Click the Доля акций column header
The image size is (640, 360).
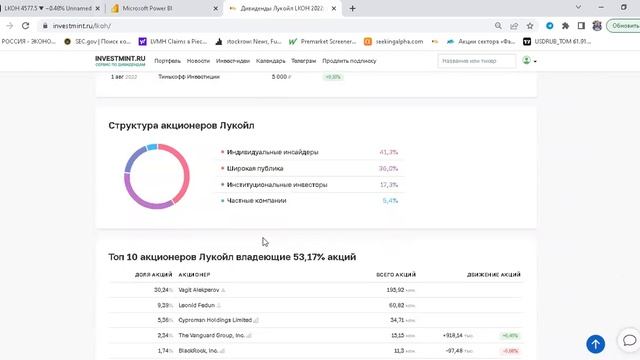tap(153, 275)
